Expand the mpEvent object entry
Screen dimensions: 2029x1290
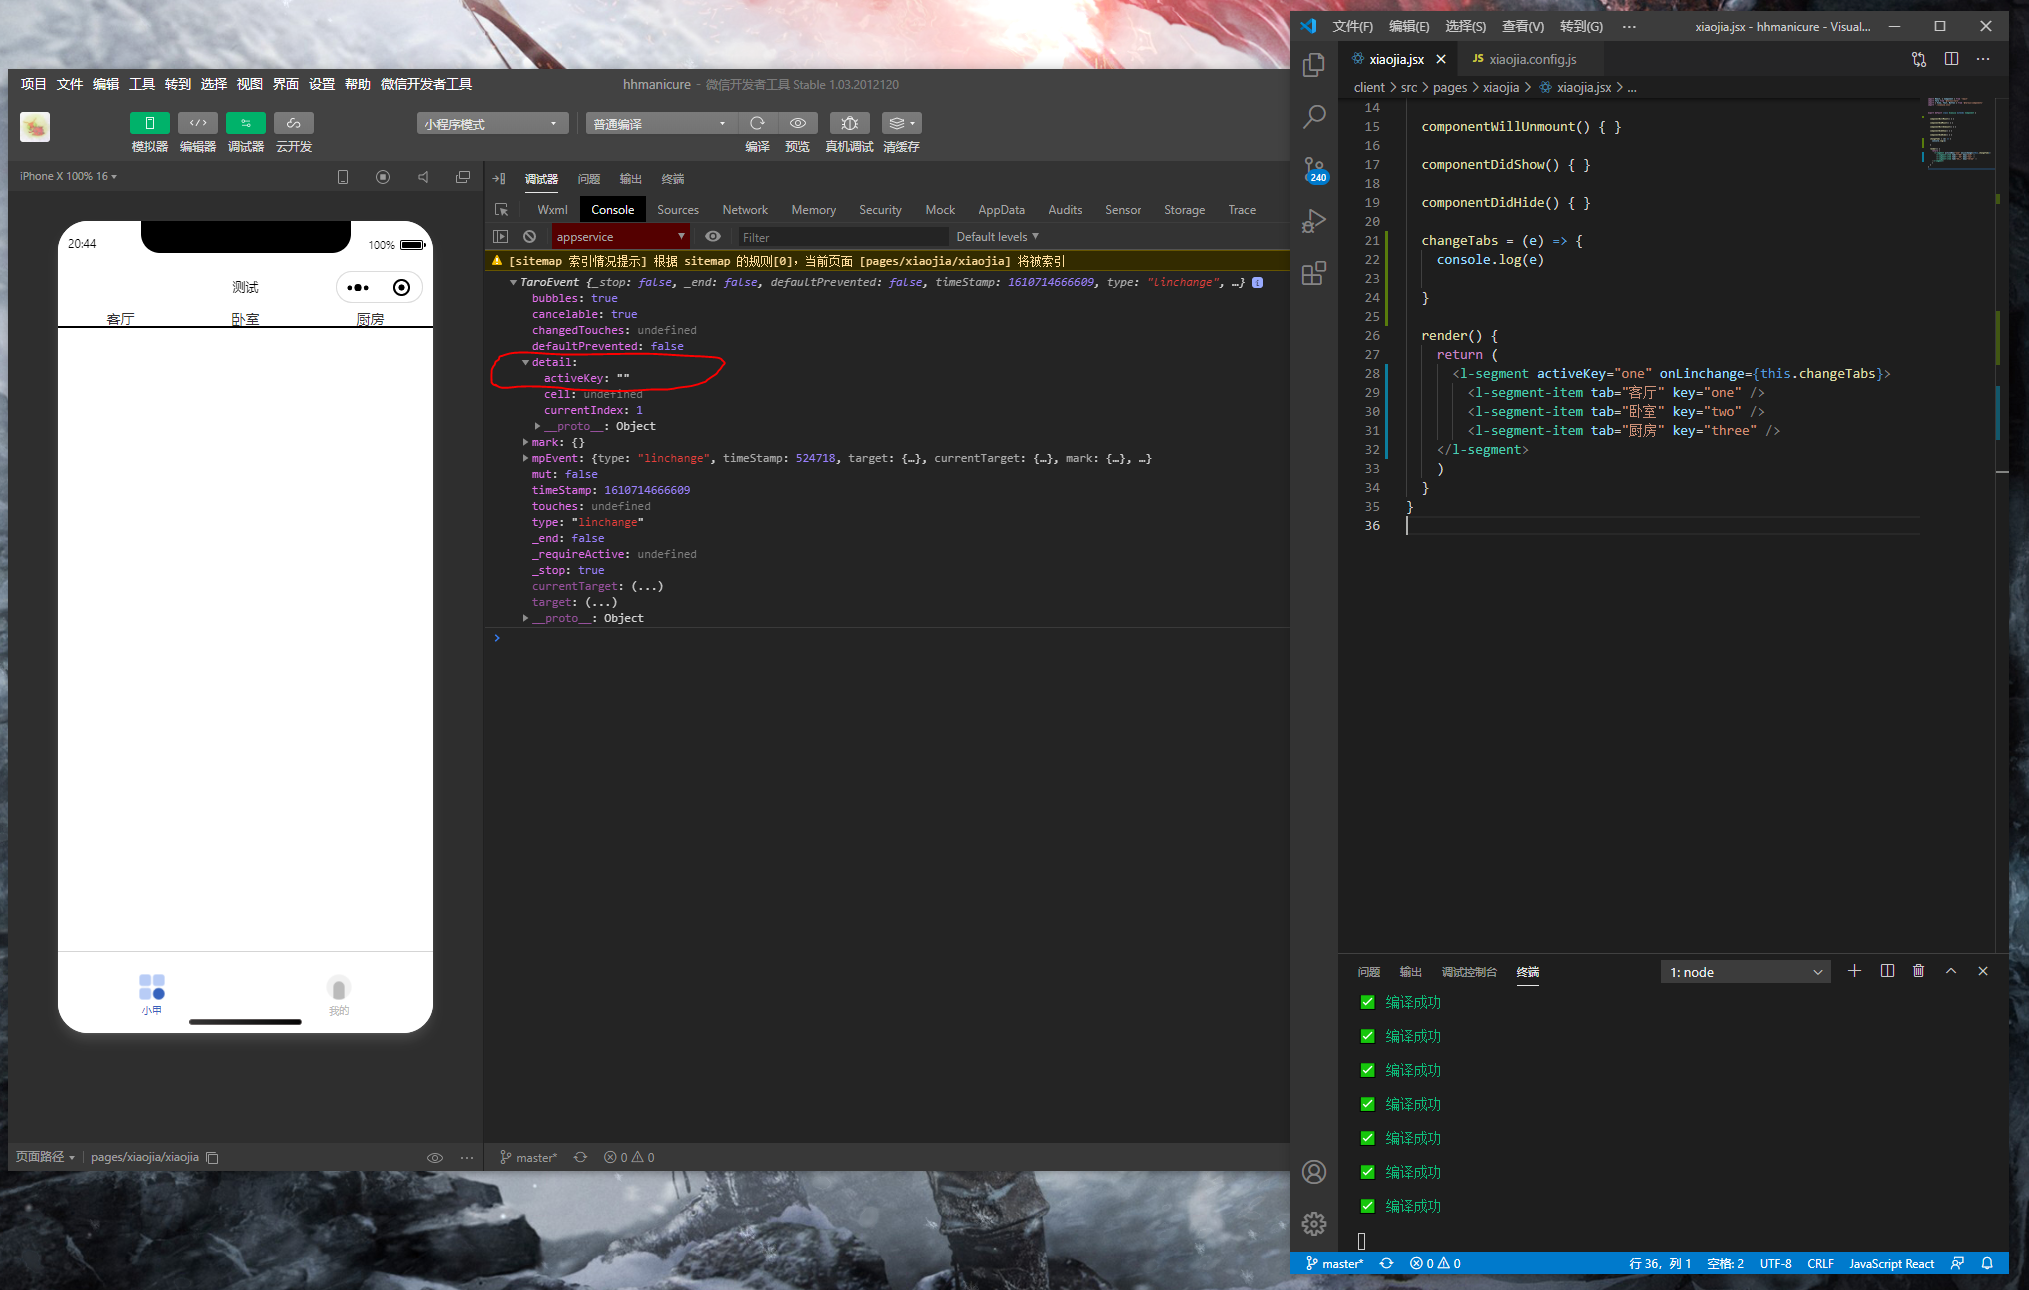coord(526,458)
